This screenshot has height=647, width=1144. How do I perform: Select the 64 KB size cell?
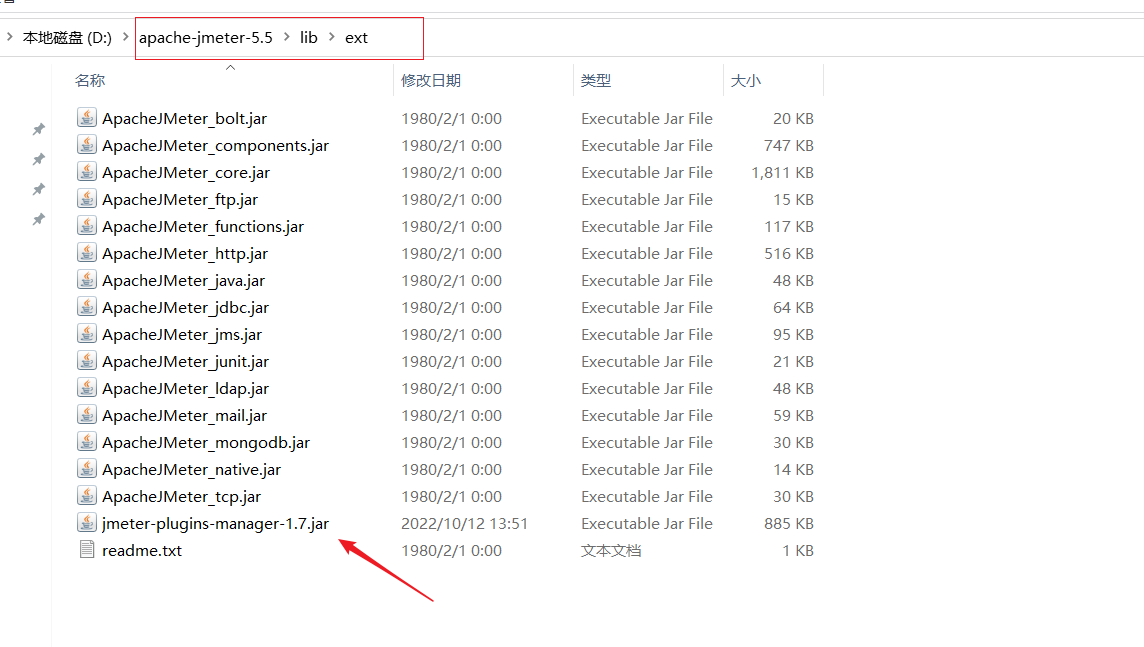[x=793, y=307]
